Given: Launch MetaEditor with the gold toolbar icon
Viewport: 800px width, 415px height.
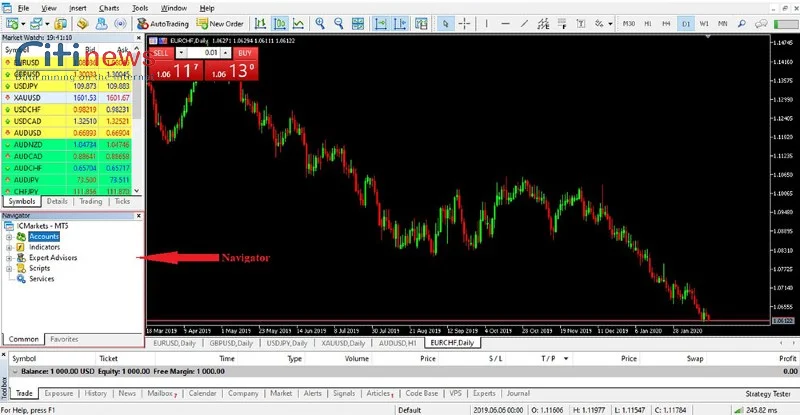Looking at the screenshot, I should click(x=83, y=23).
